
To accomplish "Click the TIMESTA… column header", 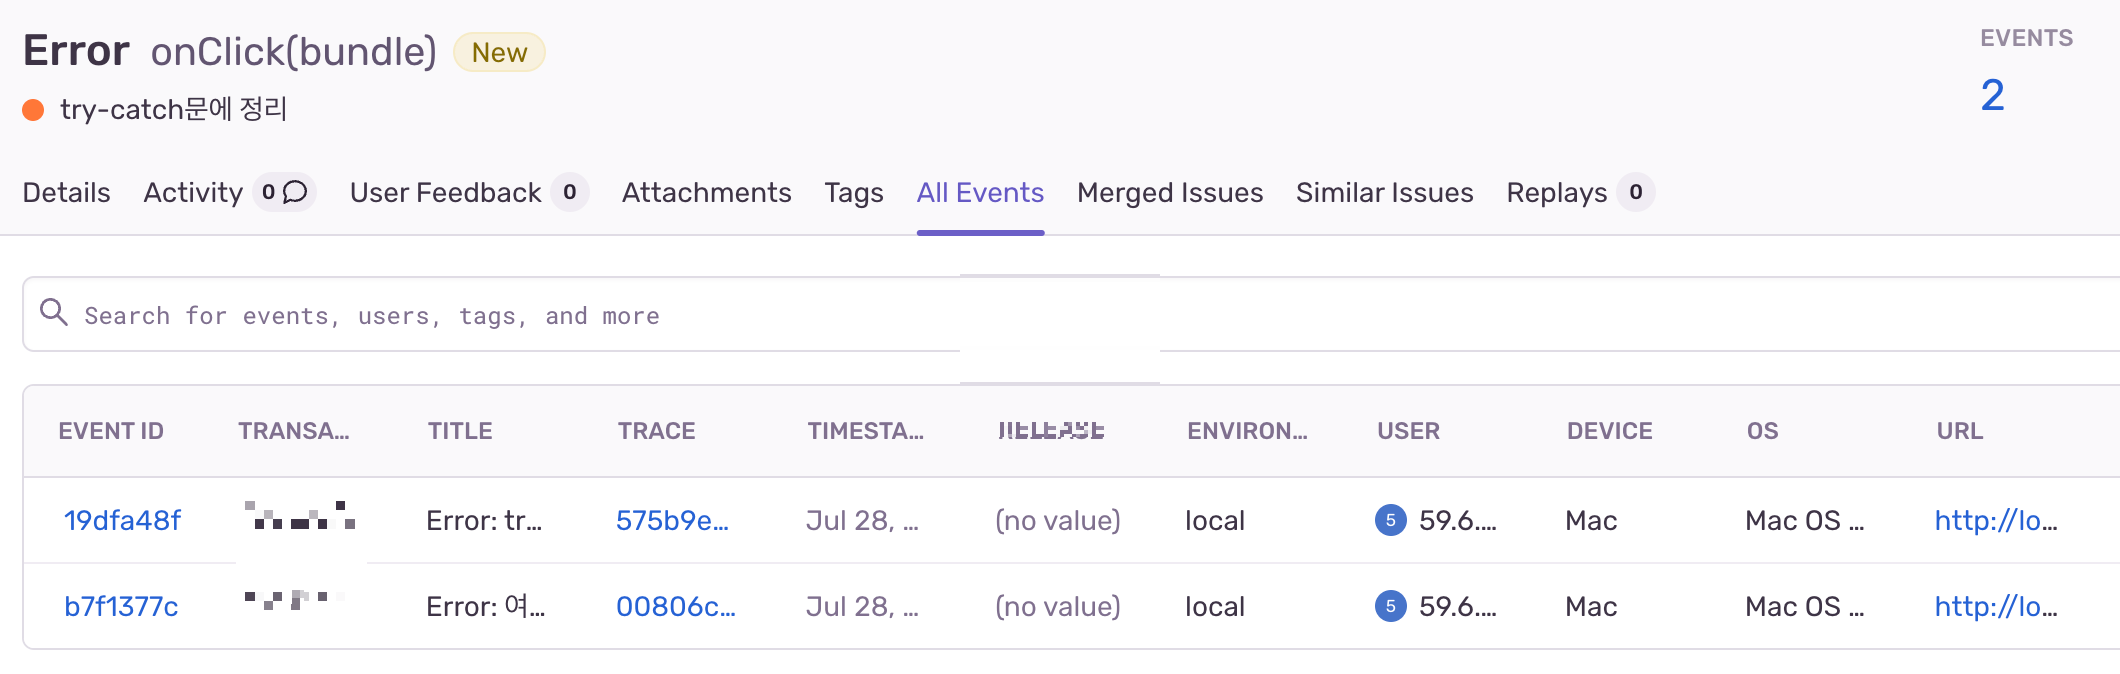I will [865, 431].
